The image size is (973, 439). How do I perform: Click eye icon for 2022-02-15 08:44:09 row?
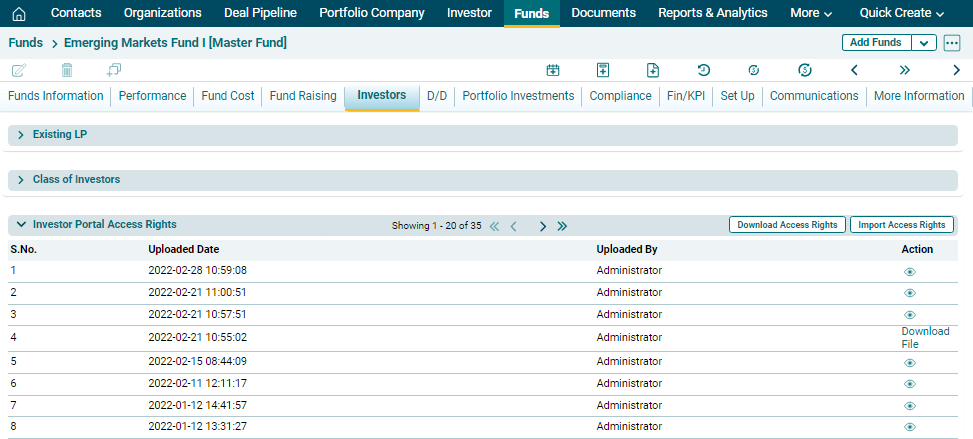(x=910, y=363)
